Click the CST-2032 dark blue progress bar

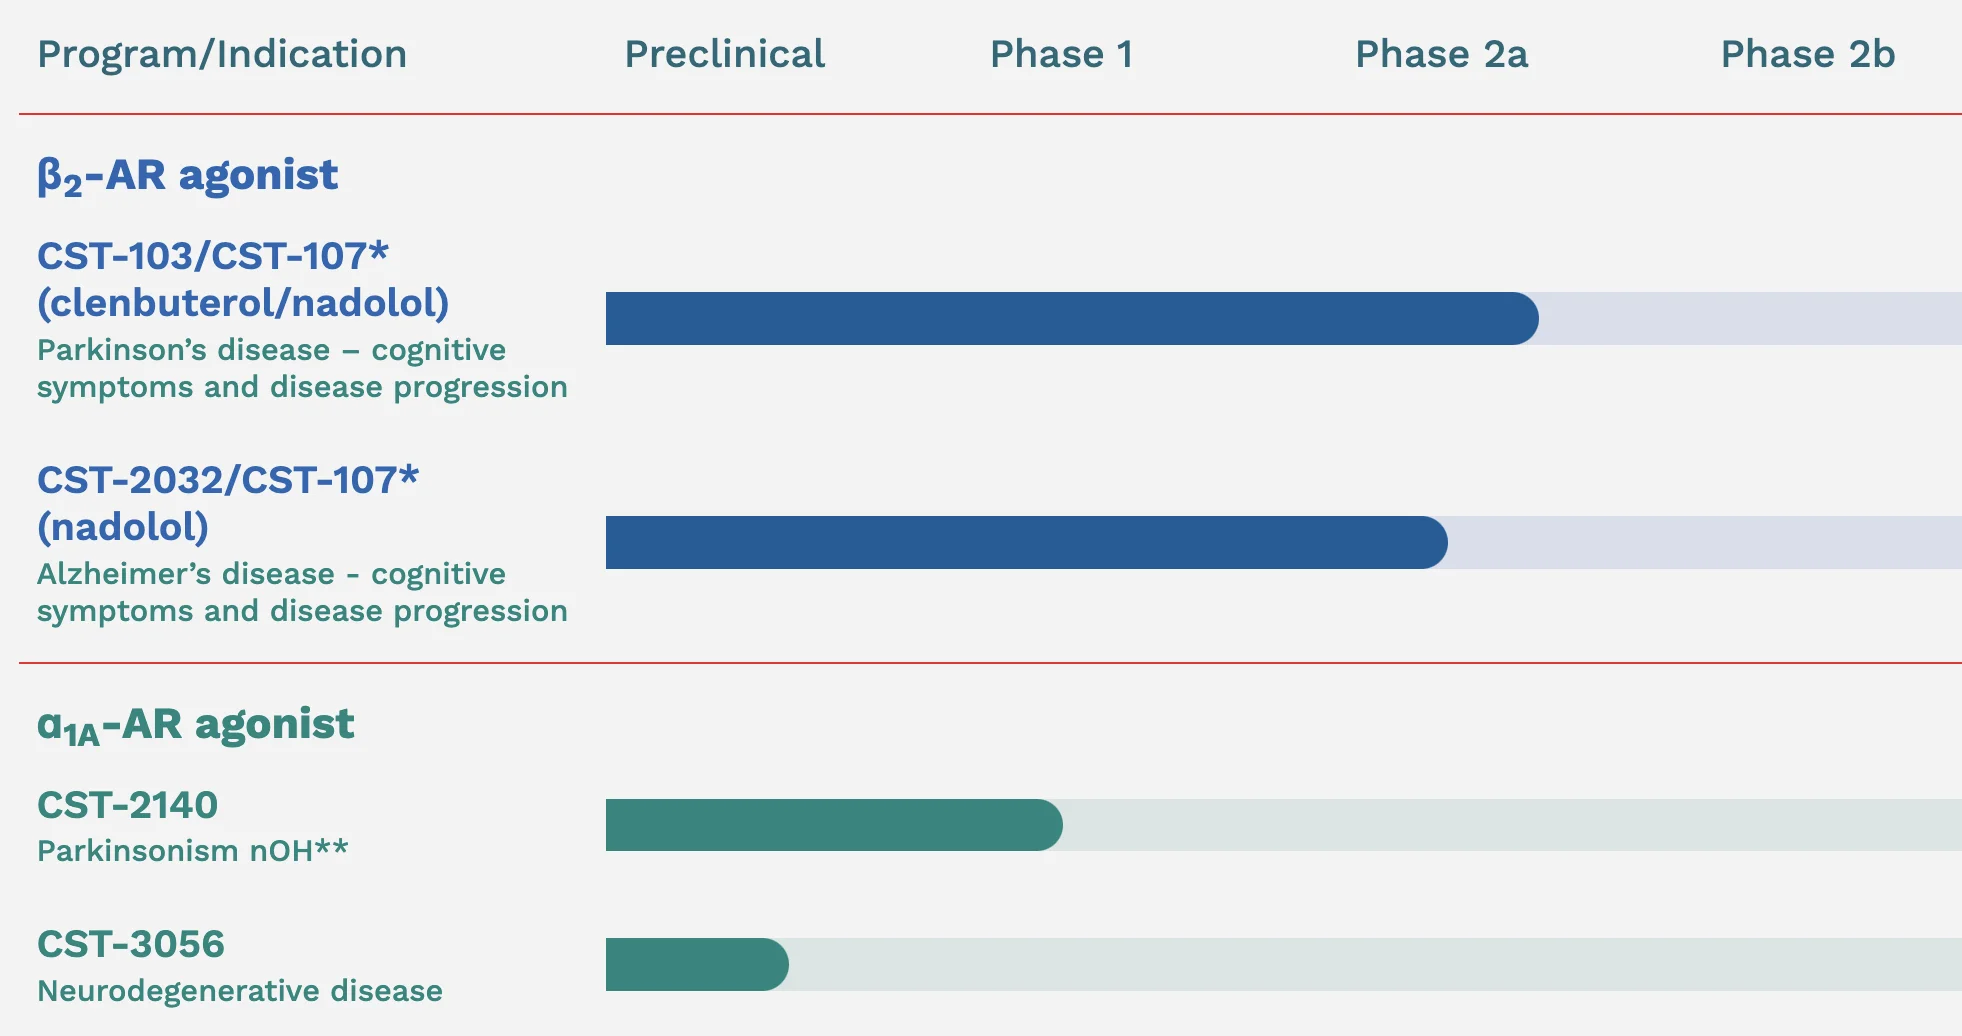(x=1027, y=543)
